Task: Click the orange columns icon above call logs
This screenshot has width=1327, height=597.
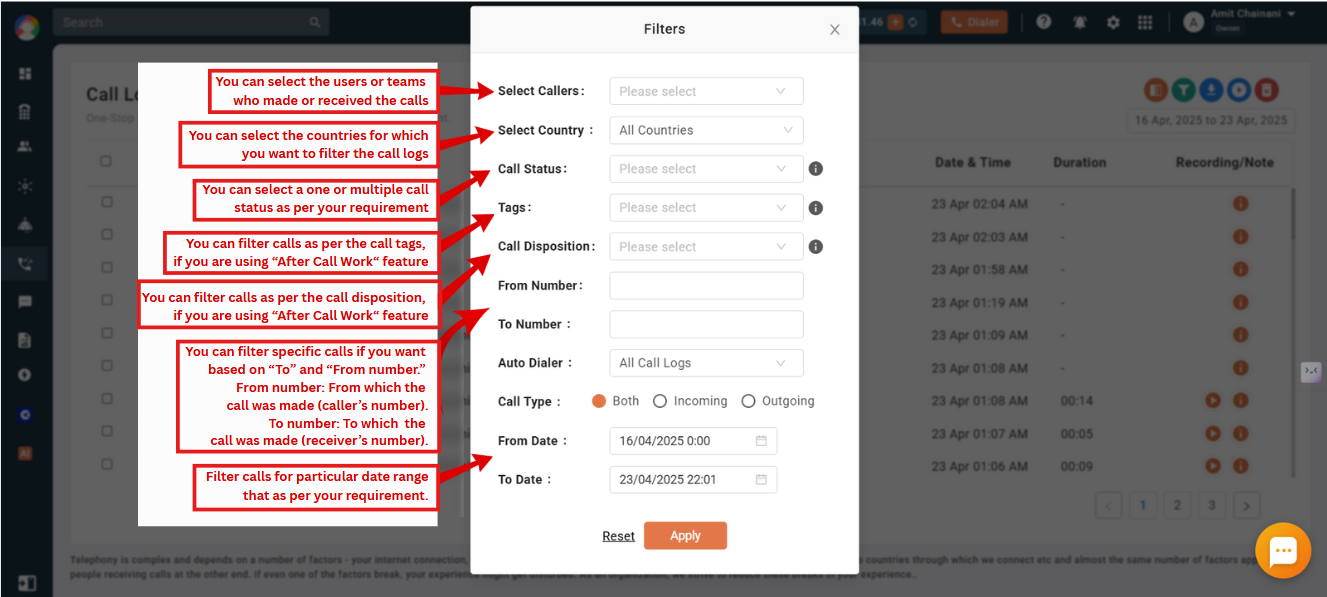Action: tap(1156, 90)
